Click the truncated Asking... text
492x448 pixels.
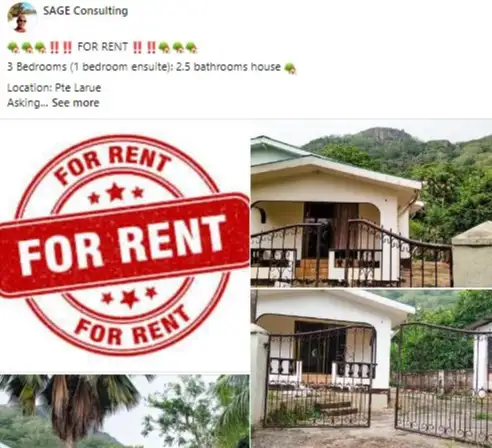pos(28,103)
